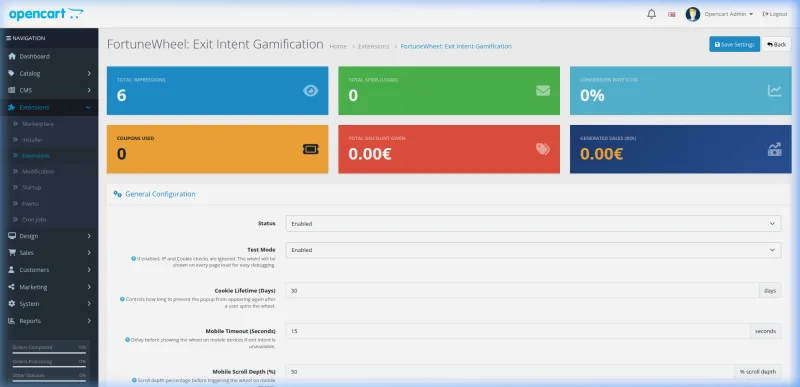Click the Design monitor icon
This screenshot has width=800, height=387.
tap(12, 236)
